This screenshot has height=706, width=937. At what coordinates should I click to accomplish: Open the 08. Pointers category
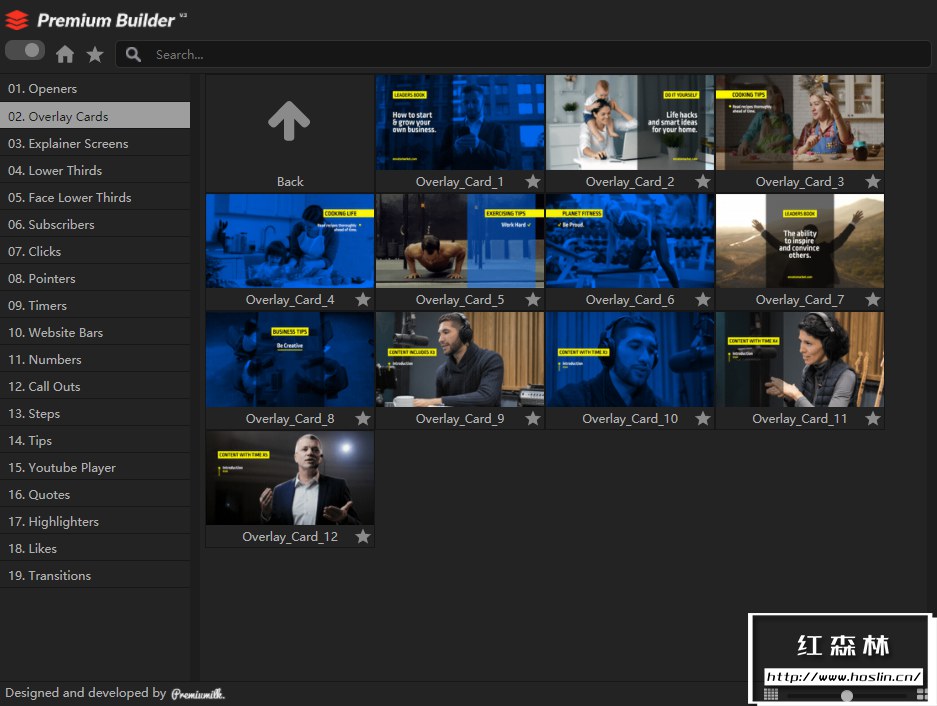click(95, 278)
